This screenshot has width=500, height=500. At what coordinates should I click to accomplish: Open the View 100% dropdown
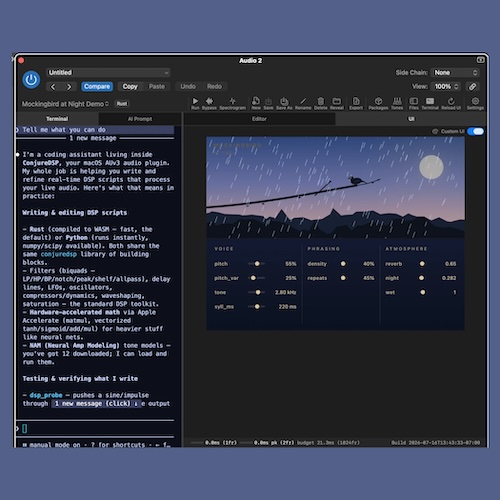446,87
